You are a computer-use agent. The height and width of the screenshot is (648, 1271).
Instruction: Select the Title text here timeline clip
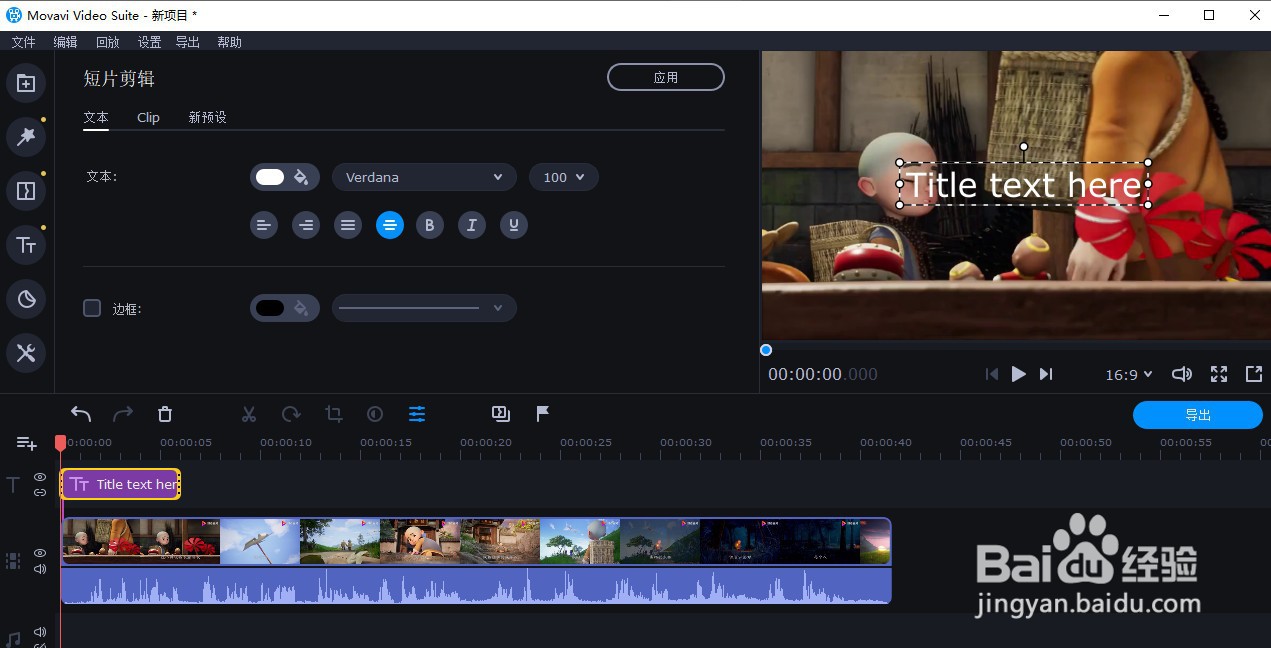click(x=121, y=484)
